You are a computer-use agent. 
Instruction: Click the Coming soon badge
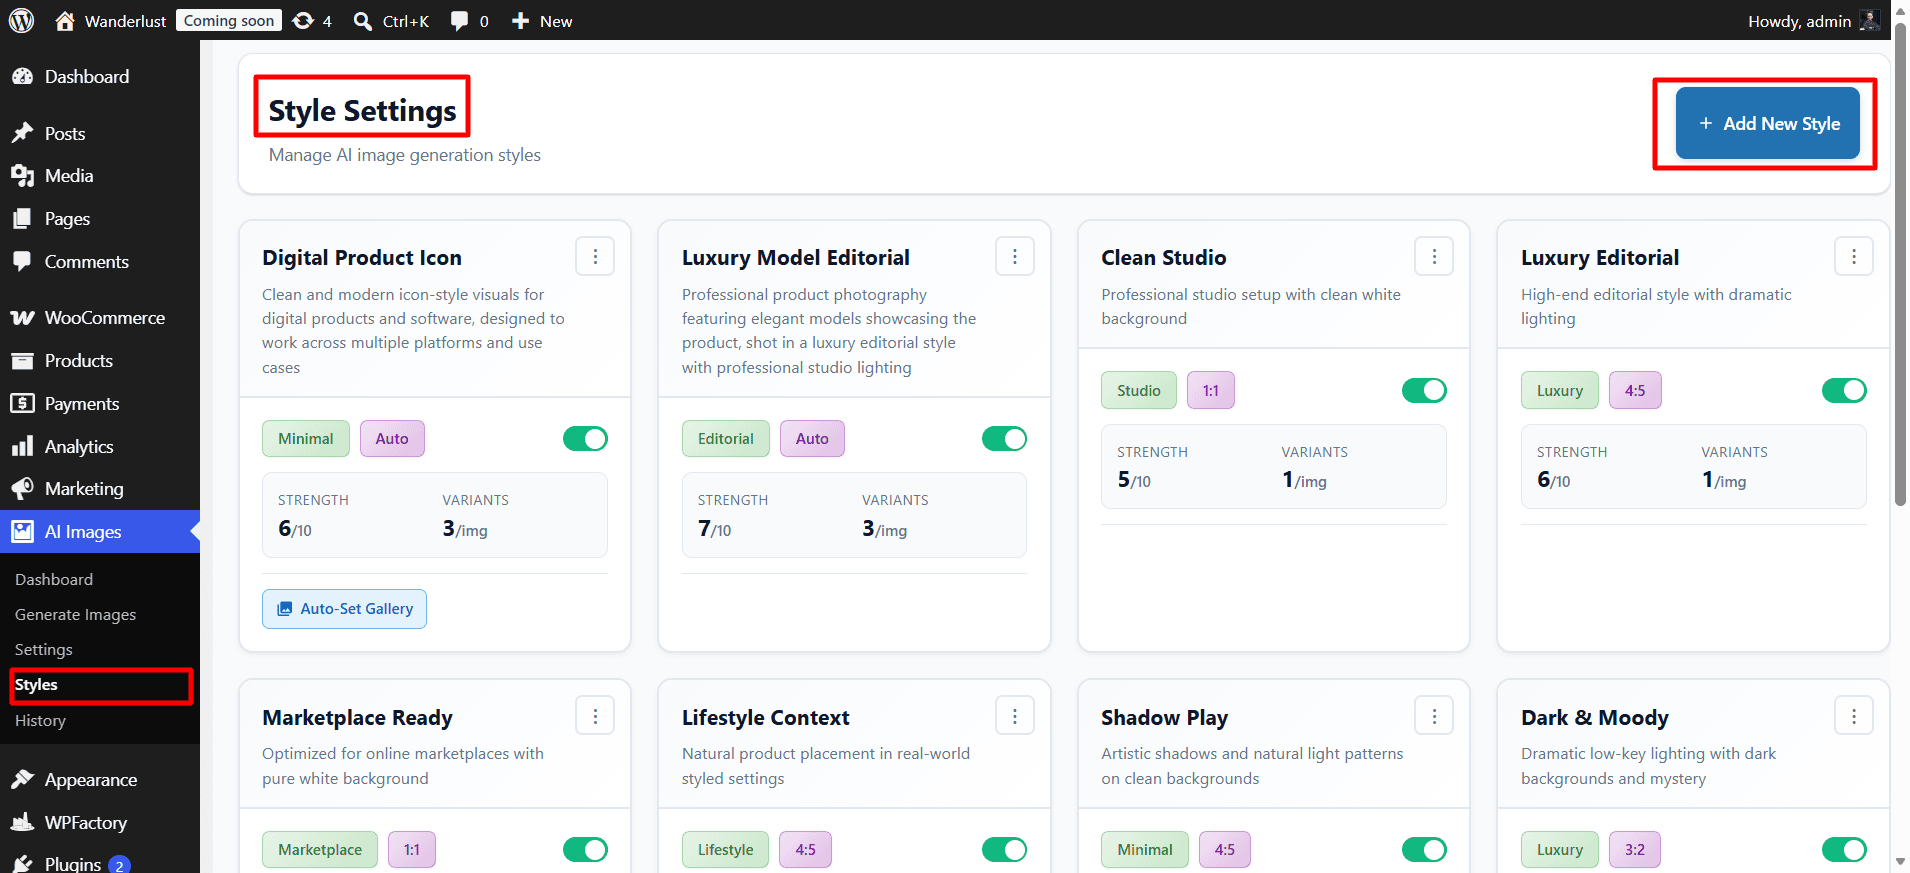click(229, 20)
